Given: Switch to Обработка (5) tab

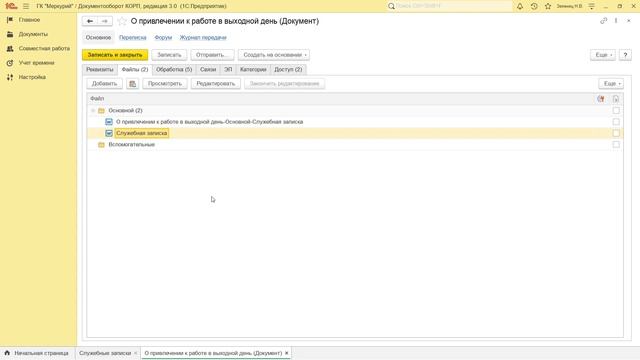Looking at the screenshot, I should pos(174,69).
